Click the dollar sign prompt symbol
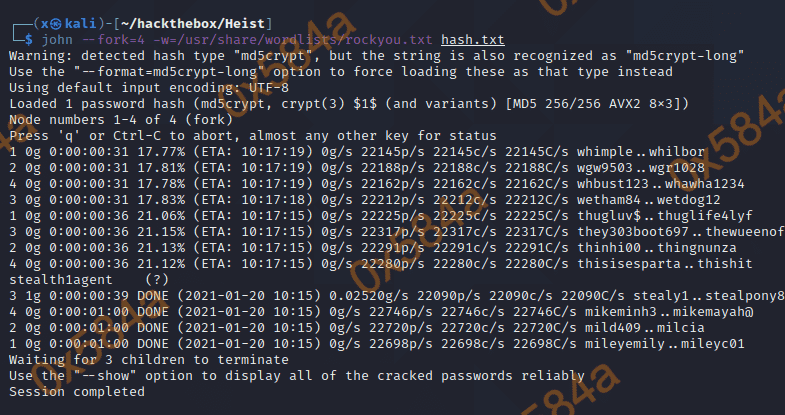 tap(28, 39)
